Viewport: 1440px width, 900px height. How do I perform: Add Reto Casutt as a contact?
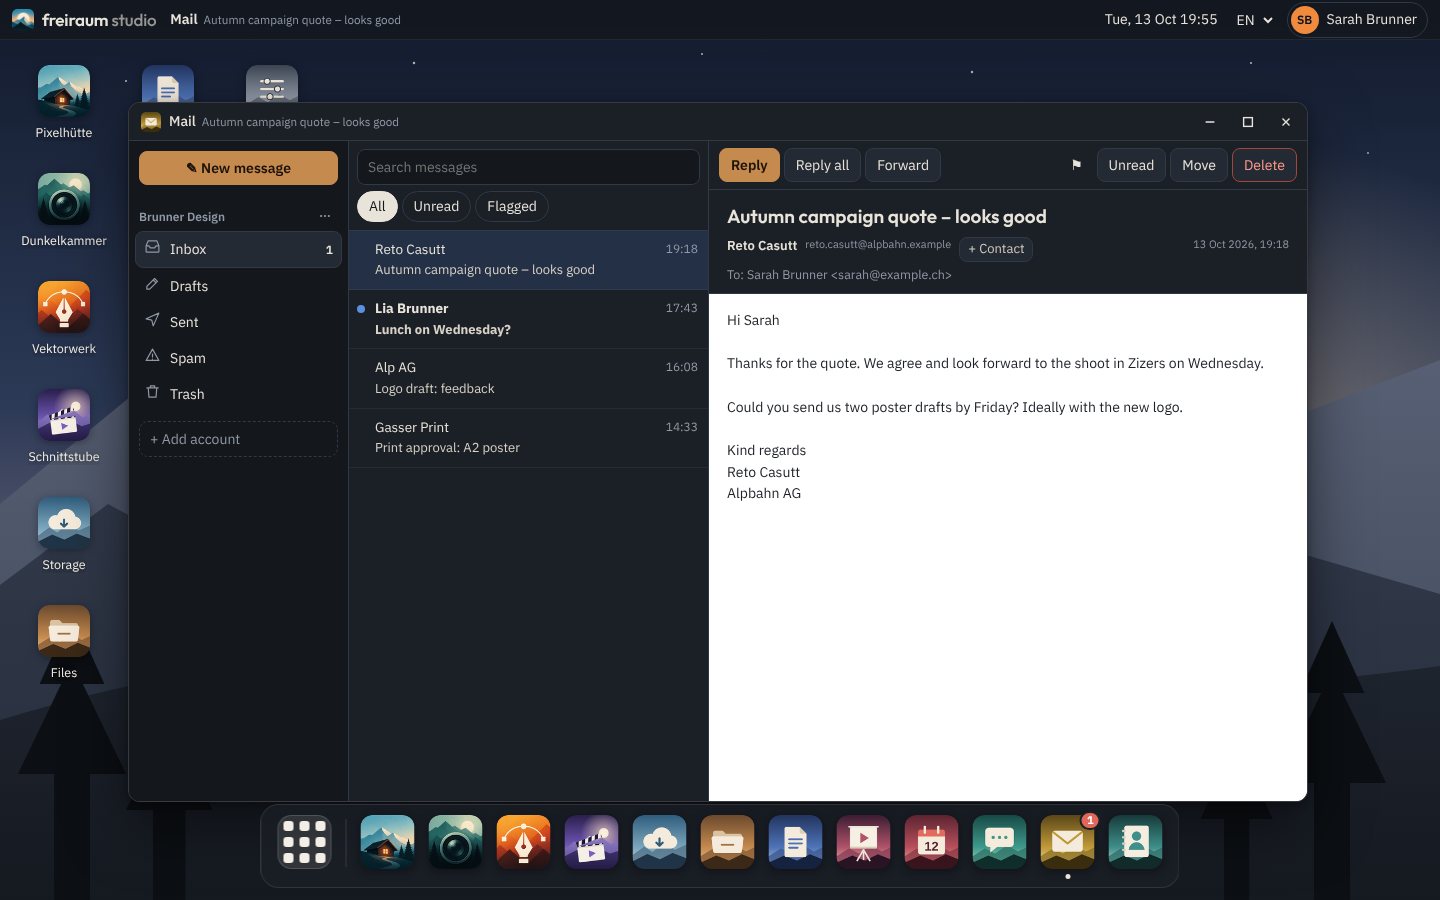tap(996, 249)
